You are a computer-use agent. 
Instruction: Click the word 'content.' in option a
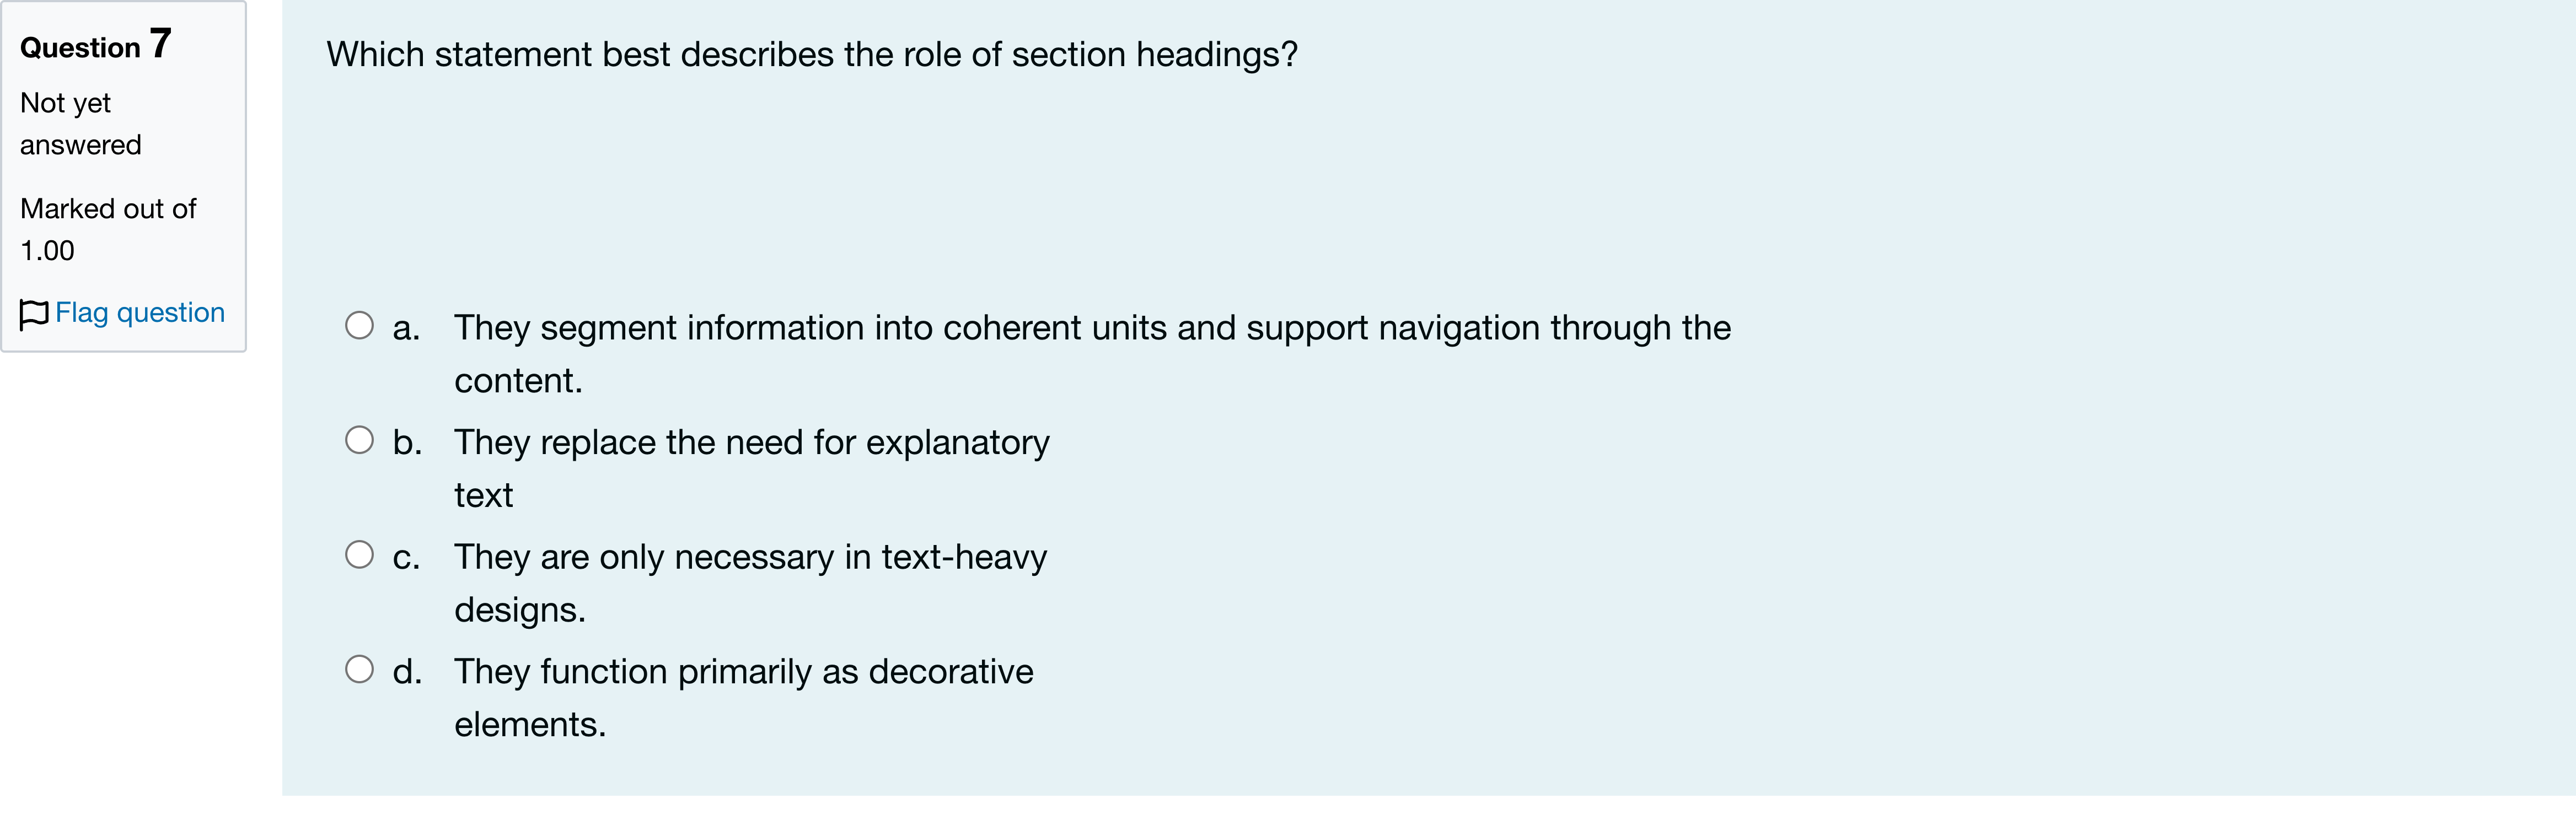click(x=518, y=381)
